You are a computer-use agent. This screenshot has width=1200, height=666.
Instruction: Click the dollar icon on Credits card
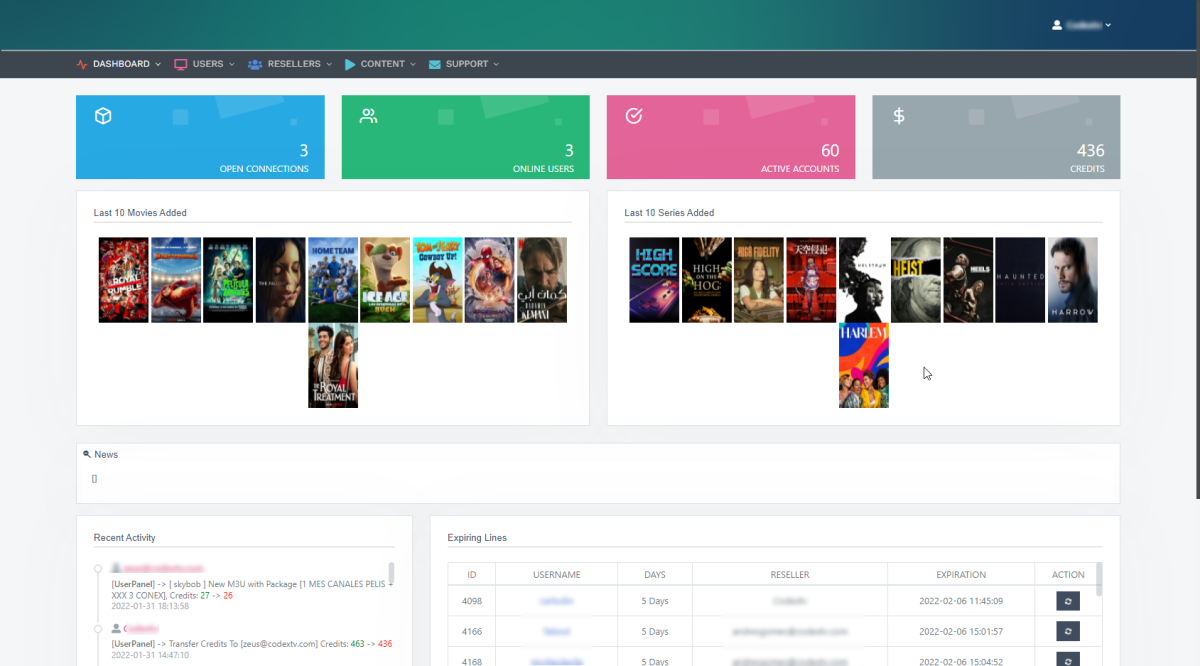[x=898, y=116]
